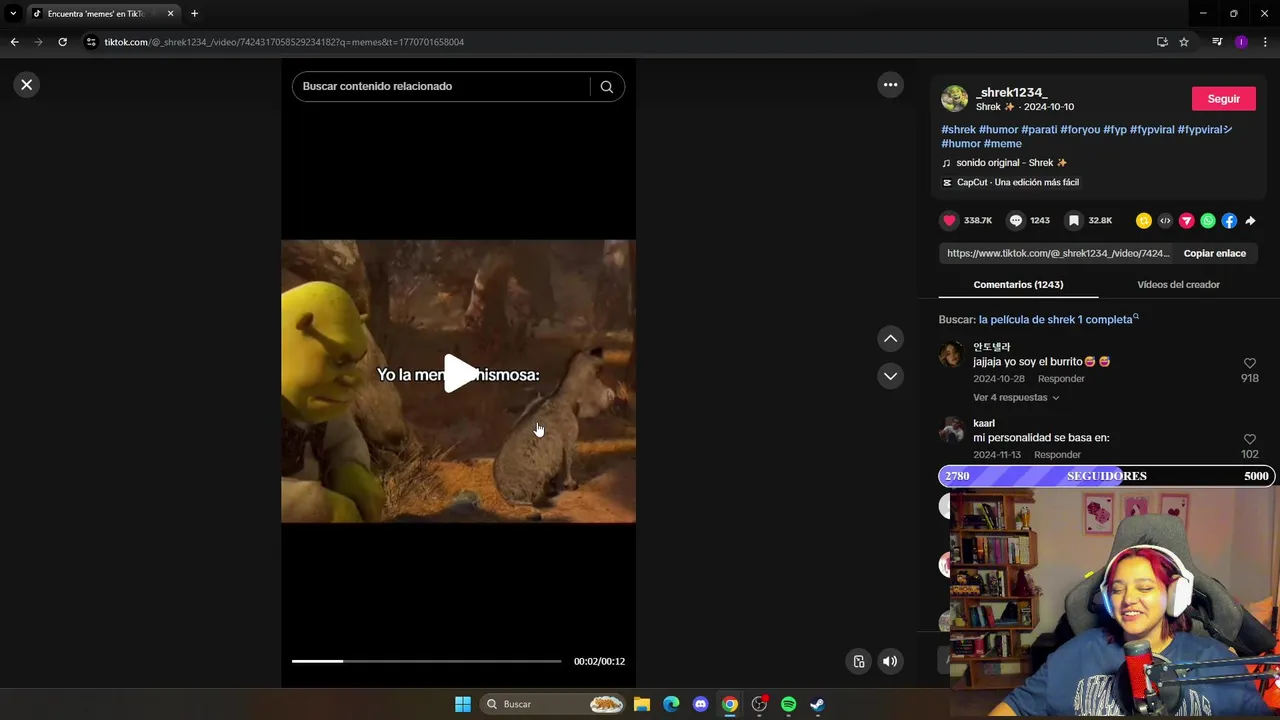The height and width of the screenshot is (720, 1280).
Task: Open Steam from the taskbar
Action: pos(817,704)
